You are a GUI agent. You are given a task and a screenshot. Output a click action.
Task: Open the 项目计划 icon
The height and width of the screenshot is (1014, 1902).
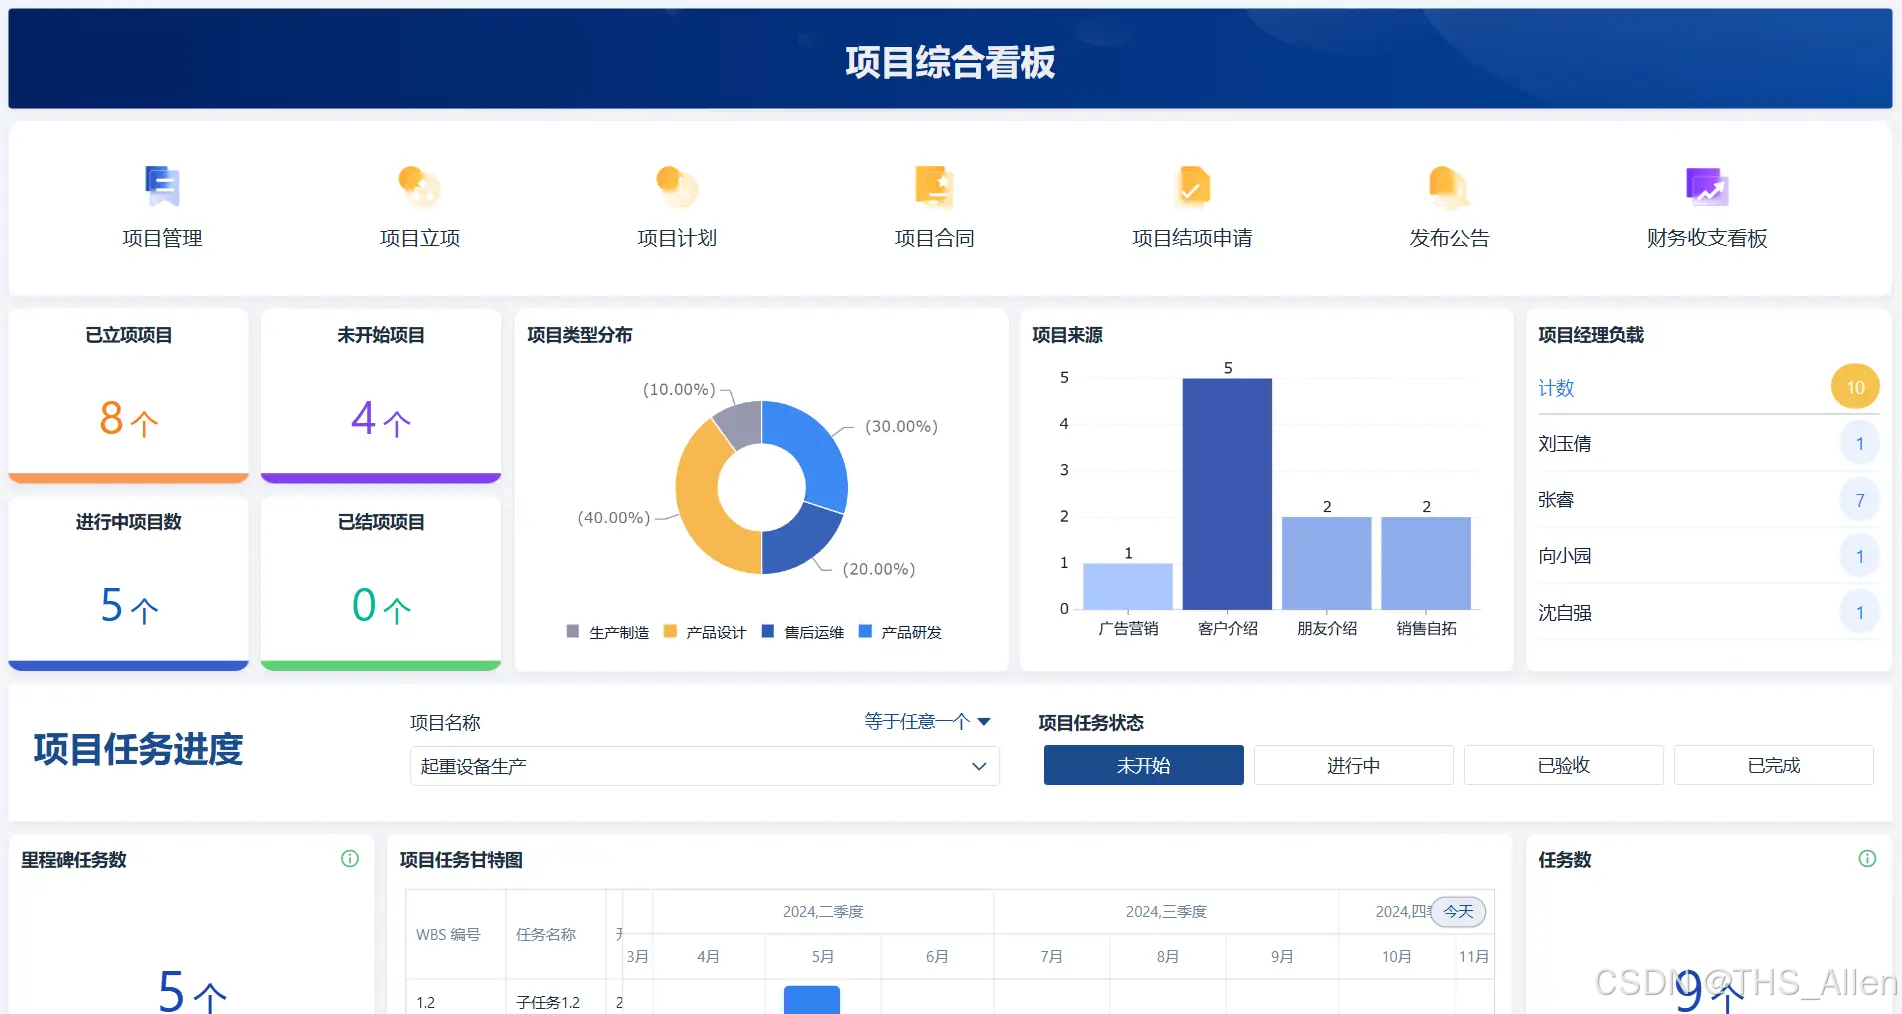tap(677, 186)
